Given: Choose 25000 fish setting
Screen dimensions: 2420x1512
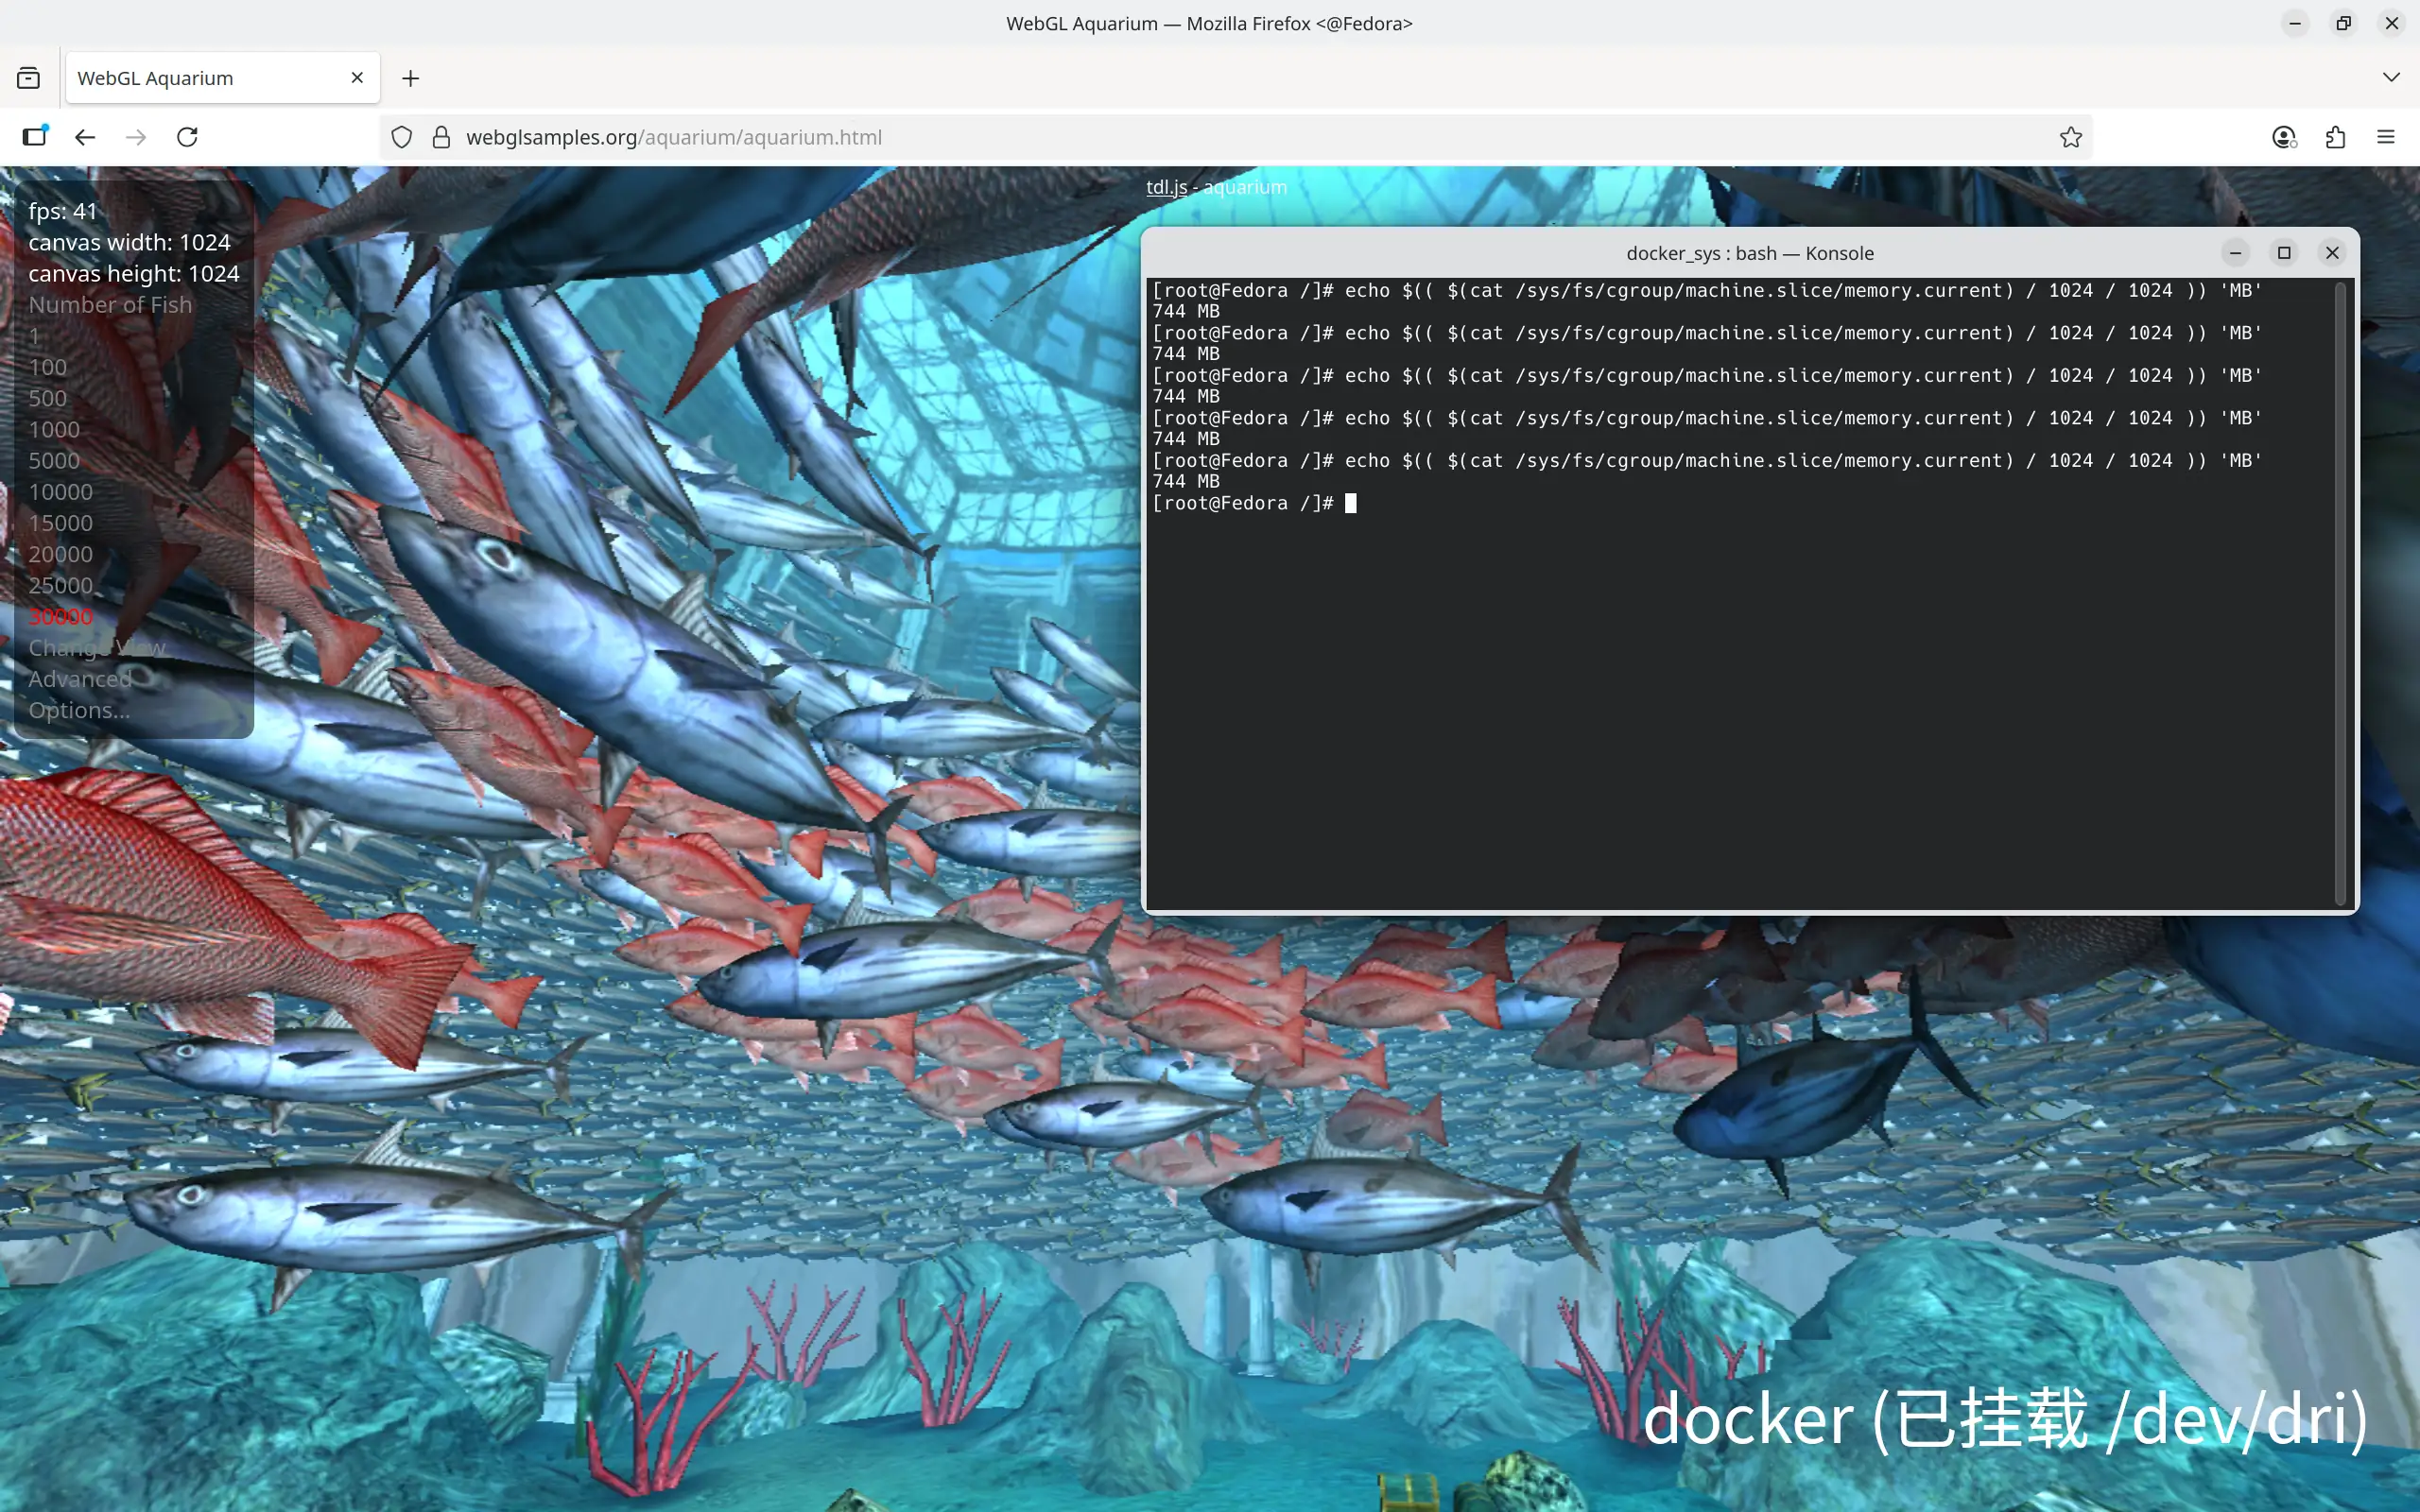Looking at the screenshot, I should pos(60,585).
